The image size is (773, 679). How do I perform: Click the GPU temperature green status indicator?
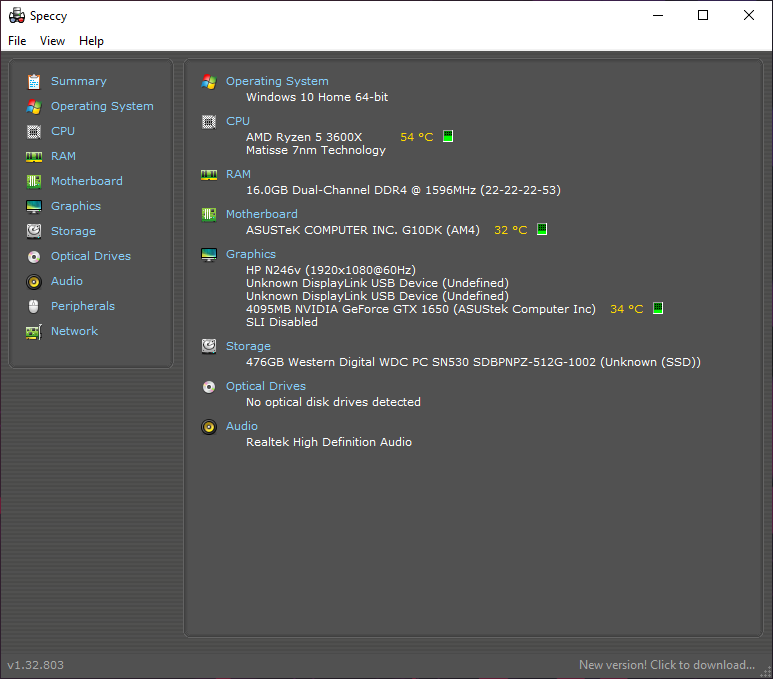tap(658, 308)
